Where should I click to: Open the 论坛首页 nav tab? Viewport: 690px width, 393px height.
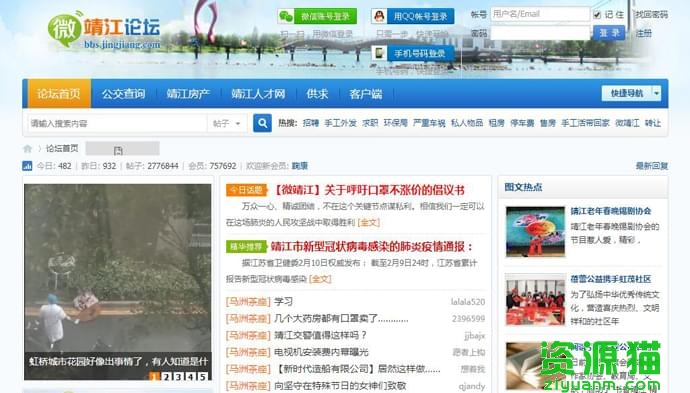[59, 94]
